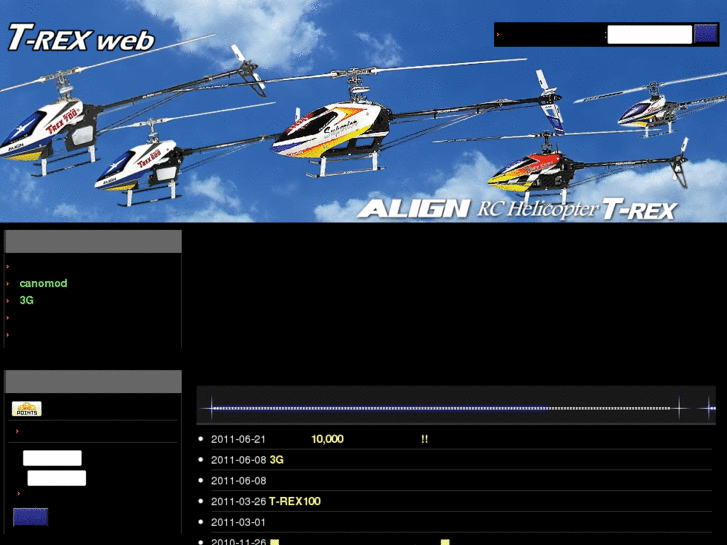Viewport: 727px width, 545px height.
Task: Click the lower login field below POINTS
Action: point(57,478)
